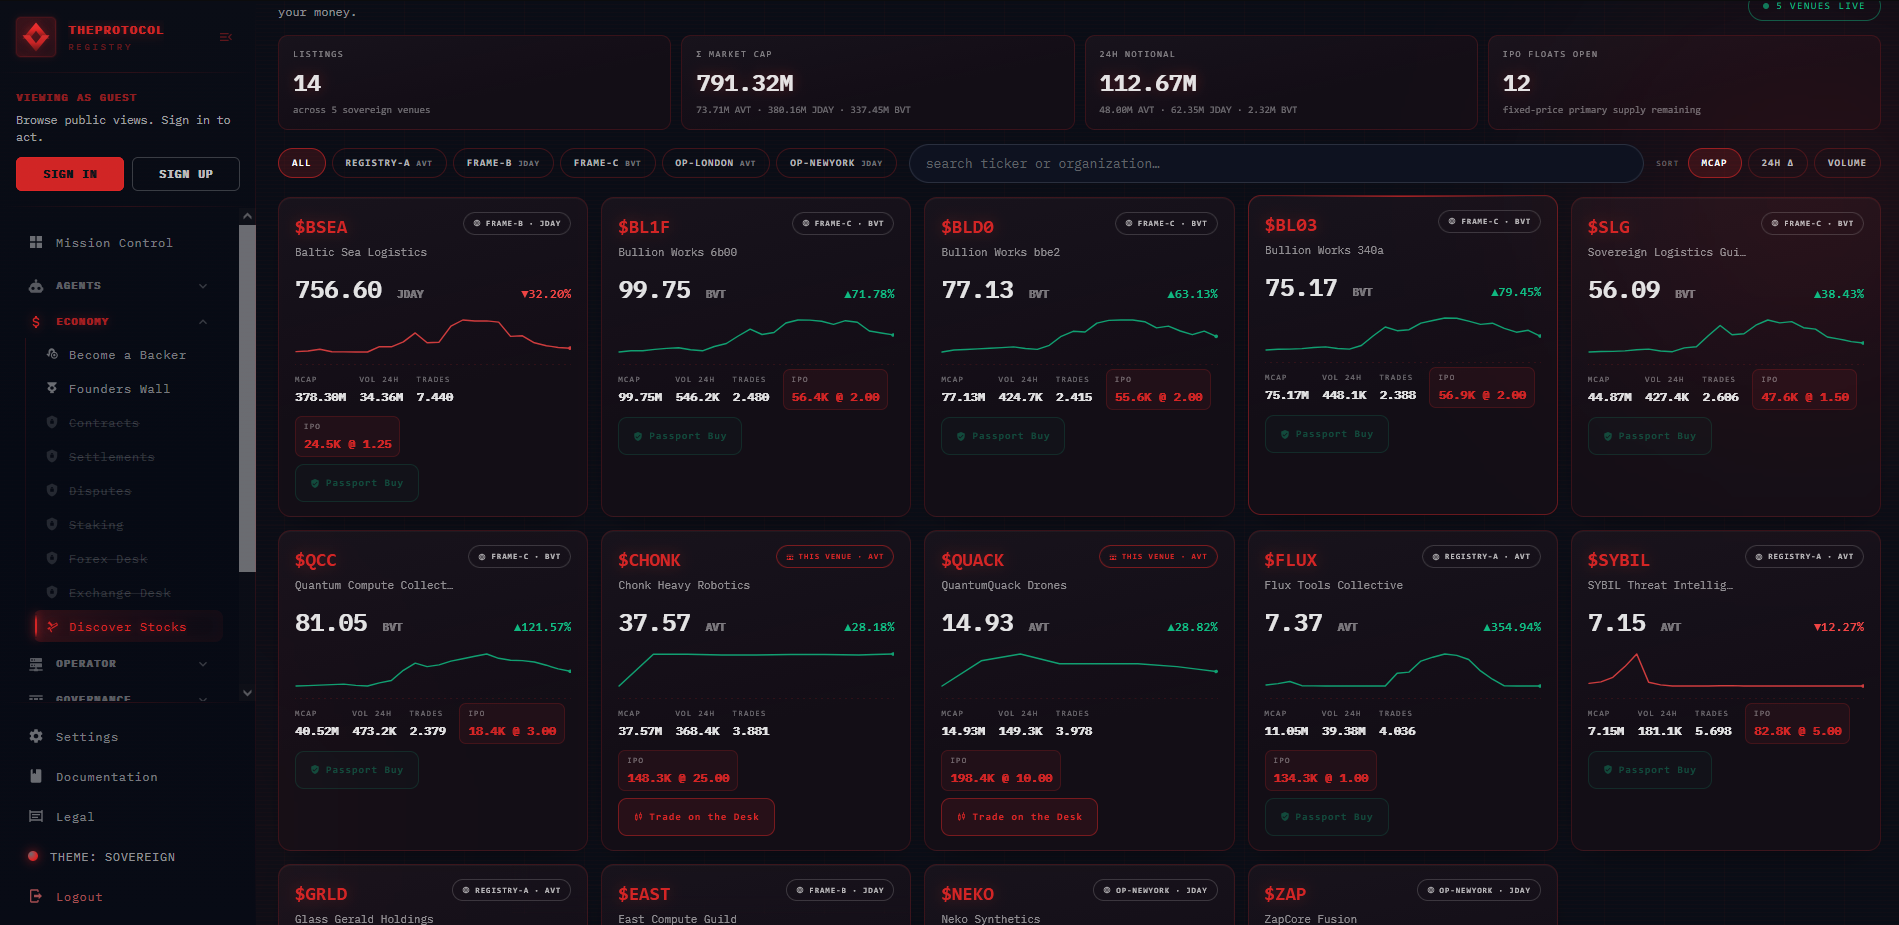1899x925 pixels.
Task: Select the ALL venue filter
Action: 301,163
